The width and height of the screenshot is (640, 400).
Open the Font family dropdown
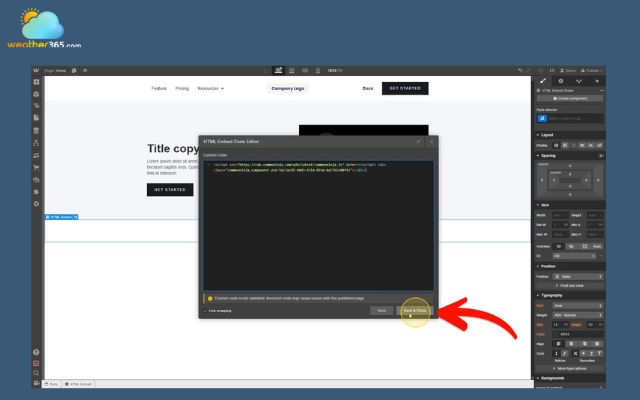(578, 305)
